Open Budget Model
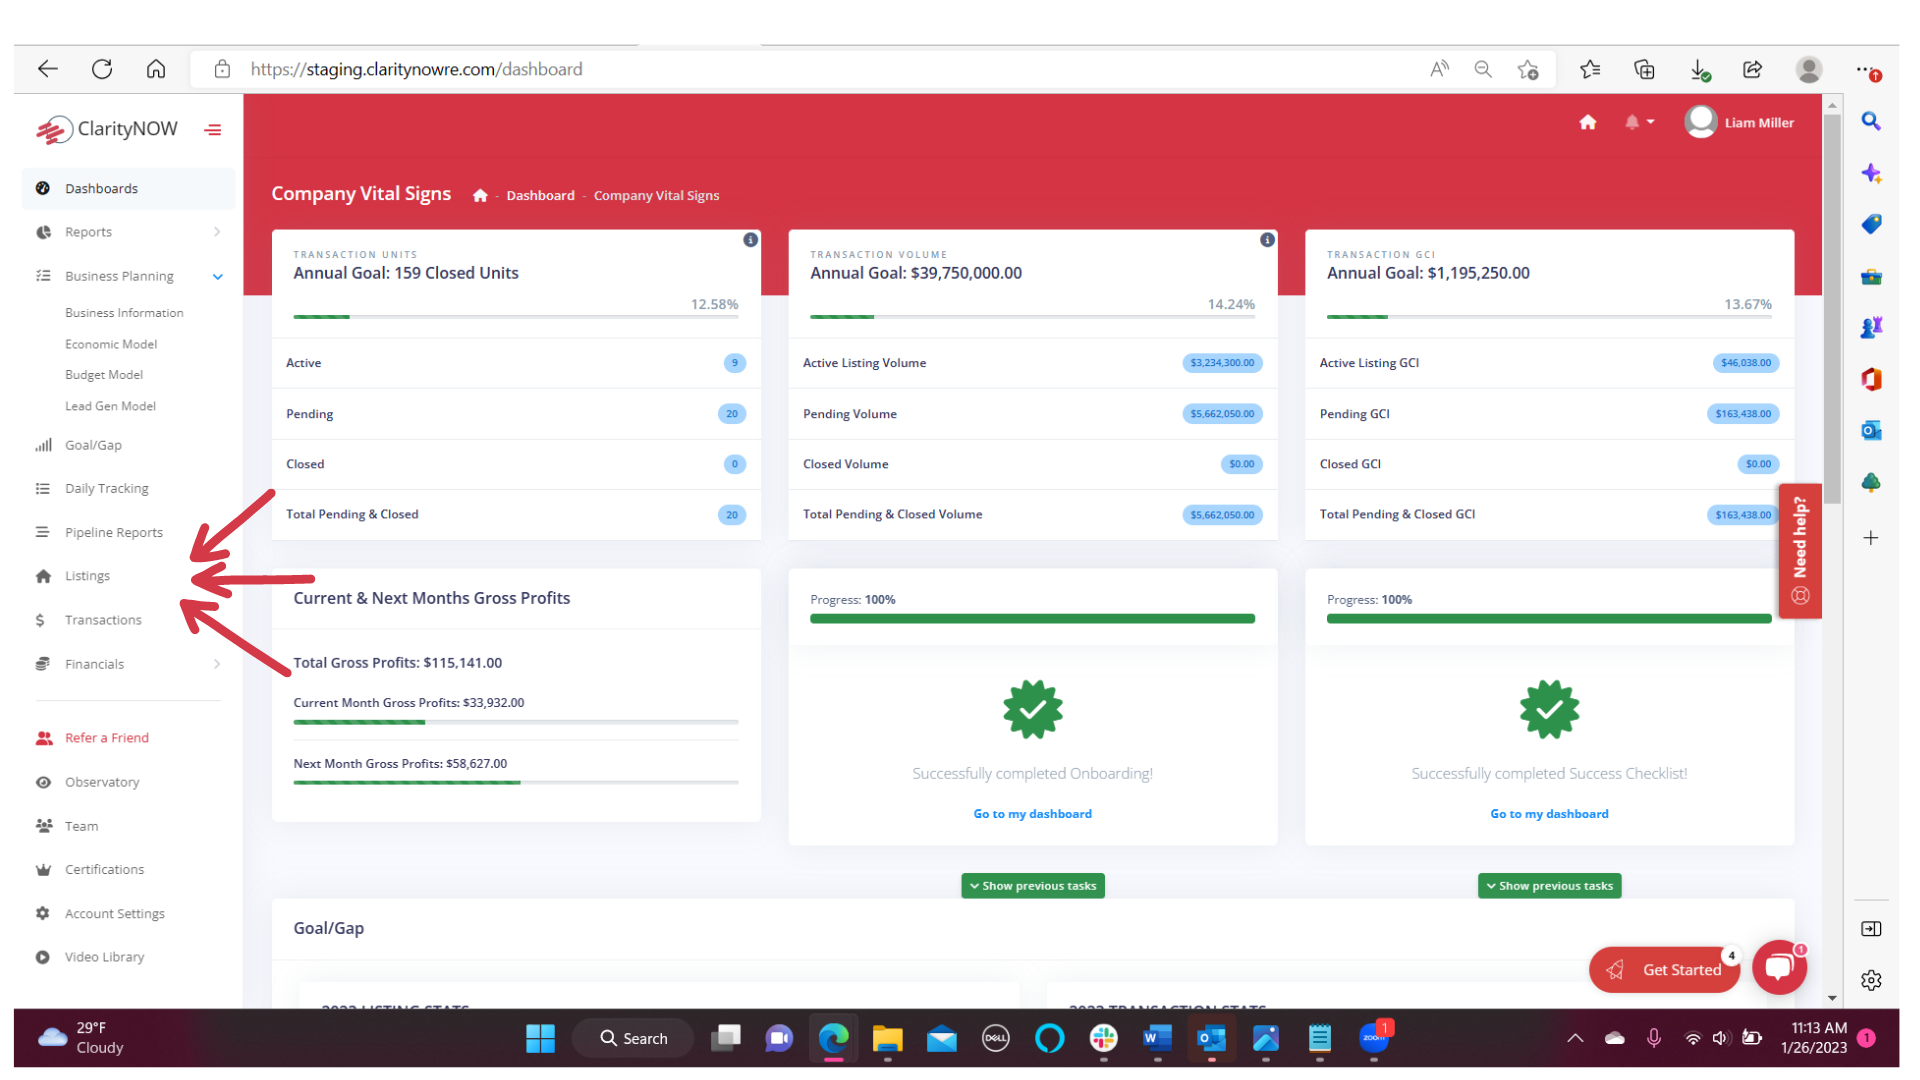The height and width of the screenshot is (1080, 1920). pyautogui.click(x=104, y=375)
